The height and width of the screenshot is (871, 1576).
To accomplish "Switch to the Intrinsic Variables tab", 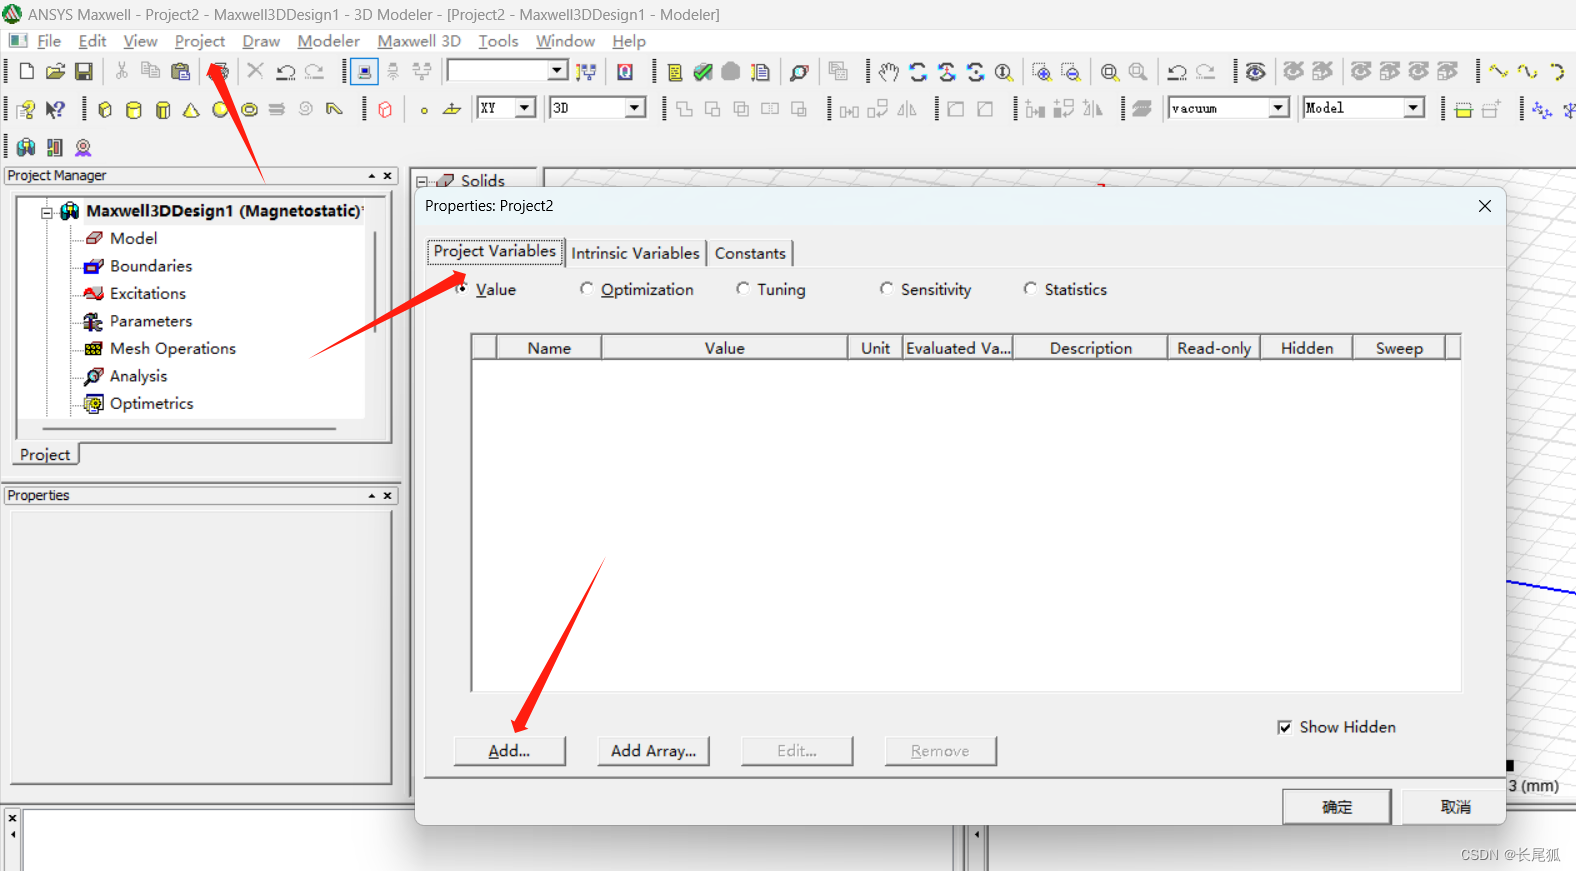I will coord(635,253).
